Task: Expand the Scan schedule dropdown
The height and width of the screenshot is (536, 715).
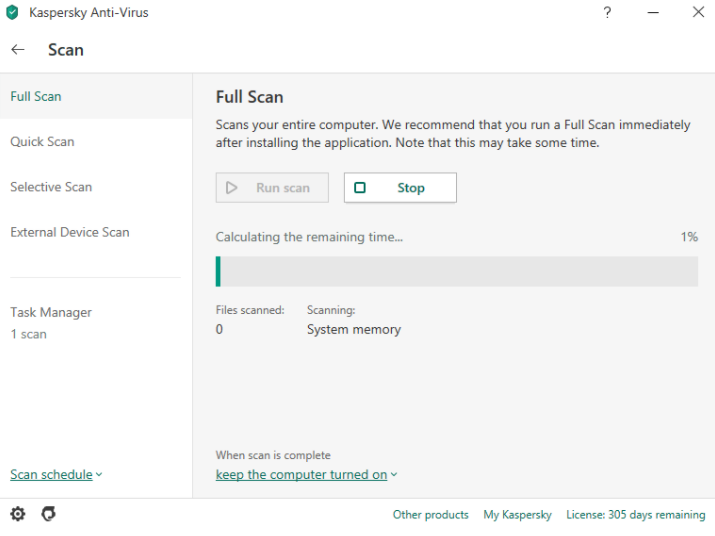Action: tap(56, 475)
